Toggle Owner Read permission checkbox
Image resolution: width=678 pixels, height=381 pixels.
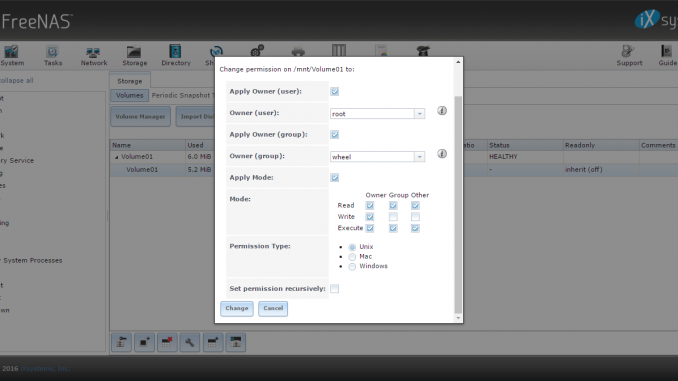pos(370,205)
